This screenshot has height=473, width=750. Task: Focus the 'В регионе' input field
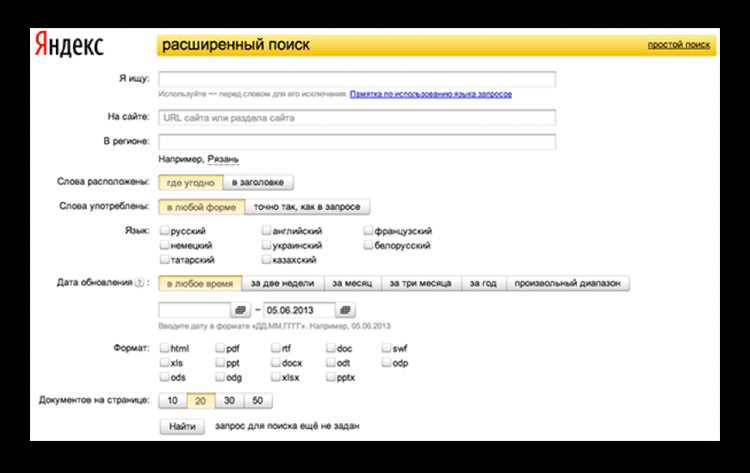point(357,142)
